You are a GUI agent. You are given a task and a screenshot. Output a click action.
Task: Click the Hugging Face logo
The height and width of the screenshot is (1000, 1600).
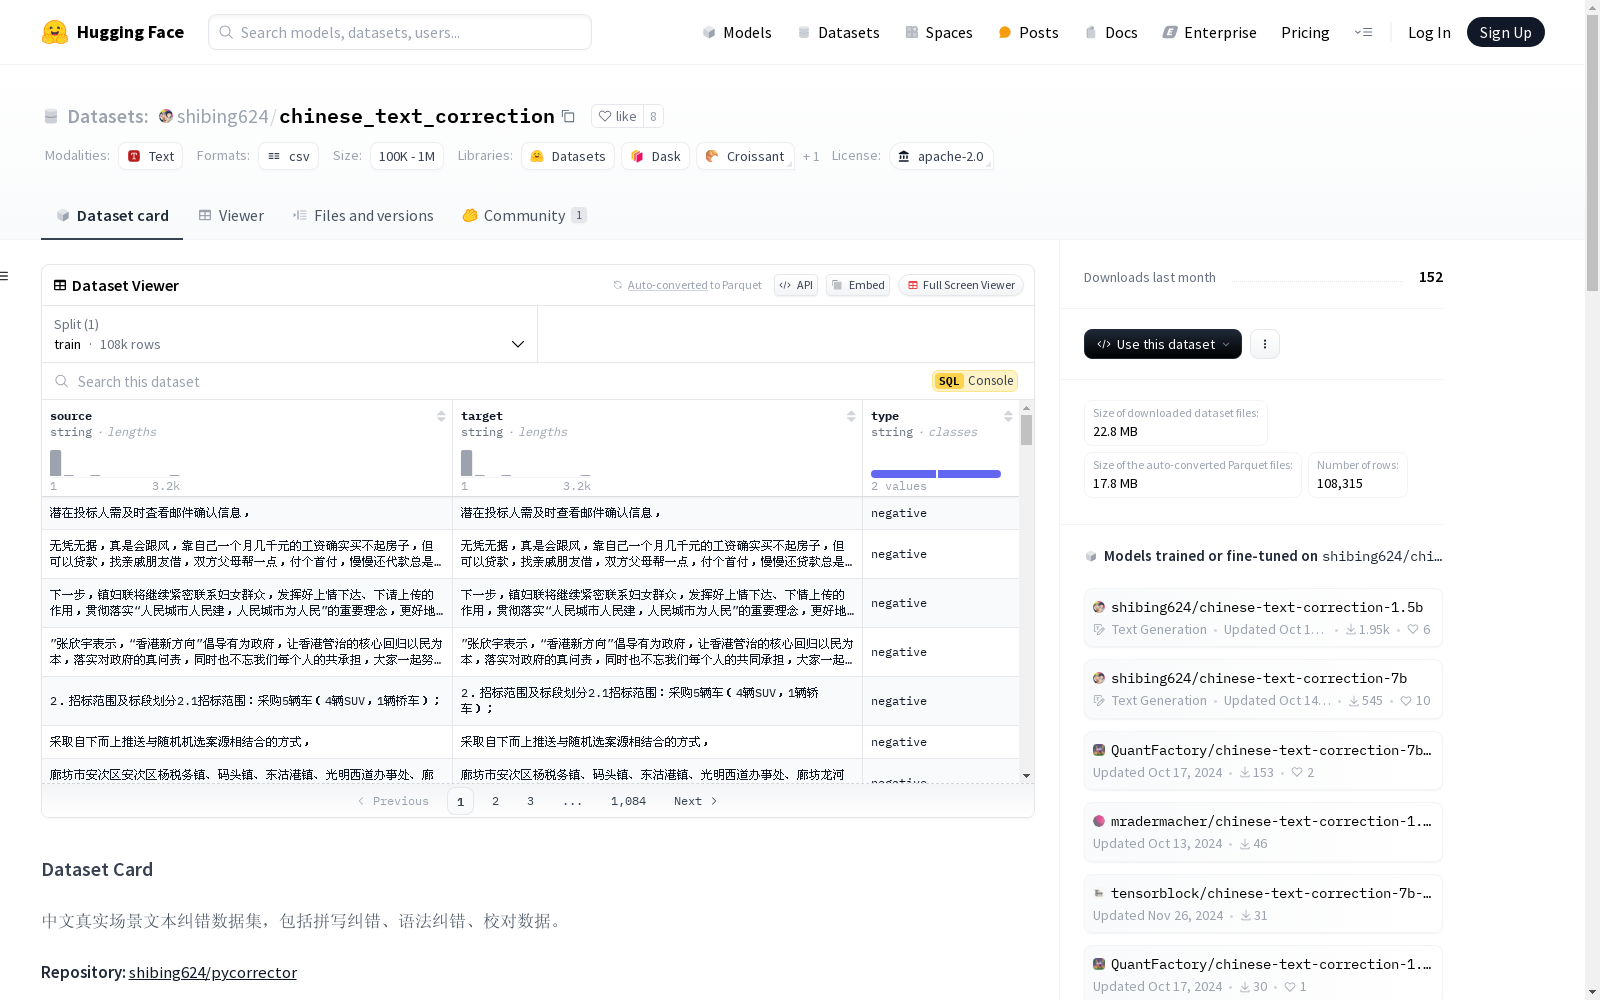tap(112, 32)
